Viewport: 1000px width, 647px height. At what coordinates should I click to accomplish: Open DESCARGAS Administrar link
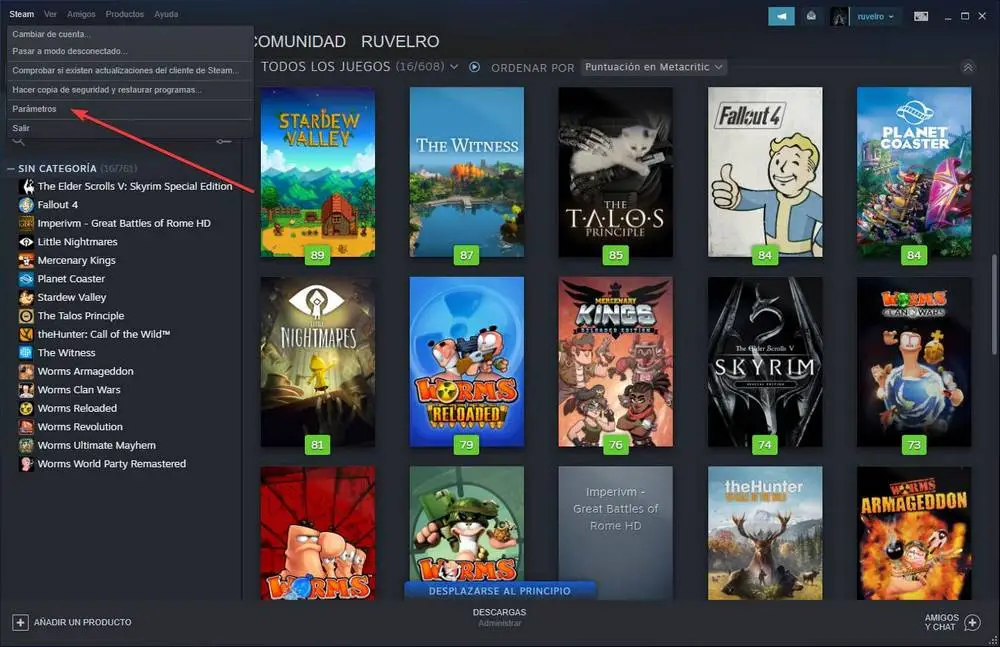tap(499, 617)
